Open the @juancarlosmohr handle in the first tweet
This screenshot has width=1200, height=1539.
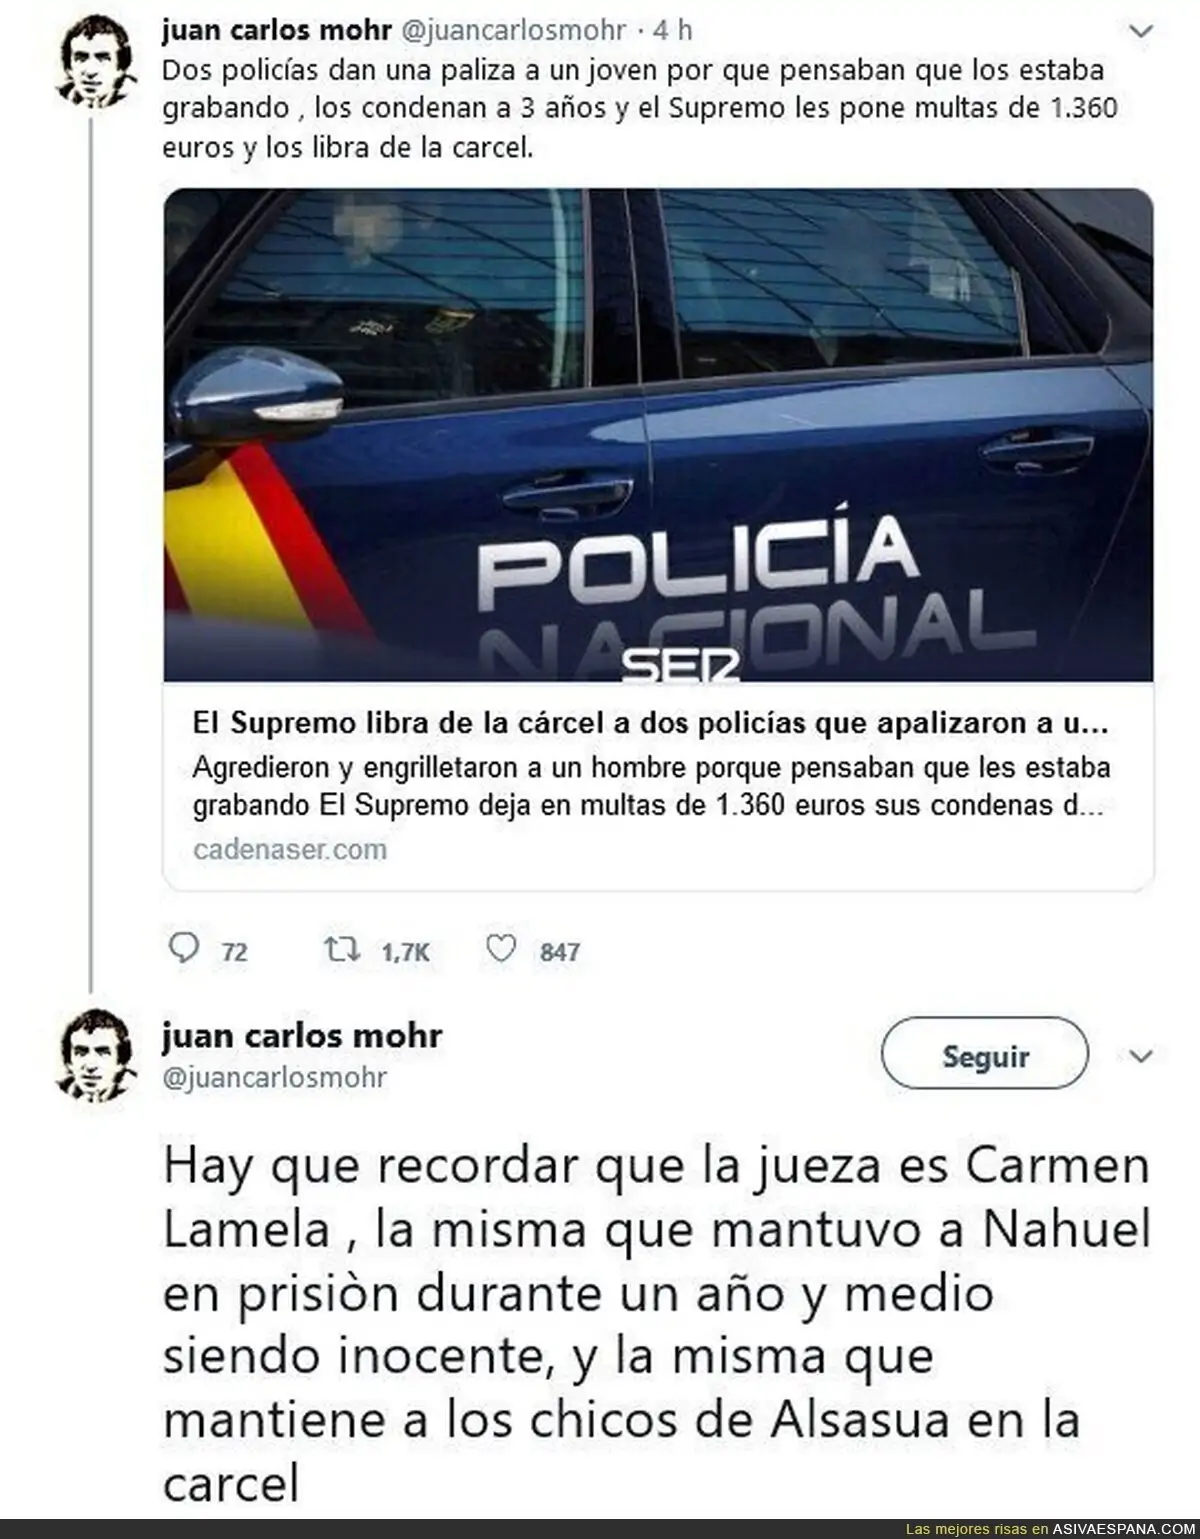pyautogui.click(x=513, y=31)
